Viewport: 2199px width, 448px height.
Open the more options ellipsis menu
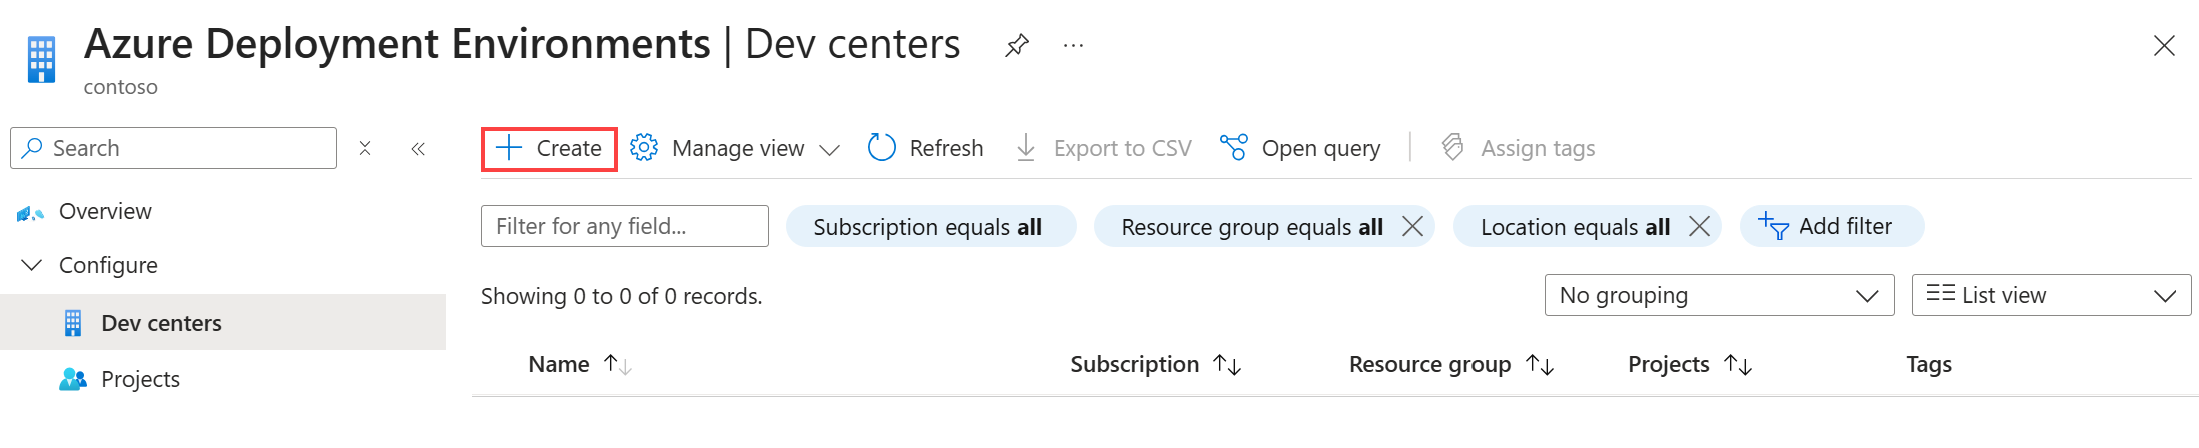pyautogui.click(x=1073, y=45)
